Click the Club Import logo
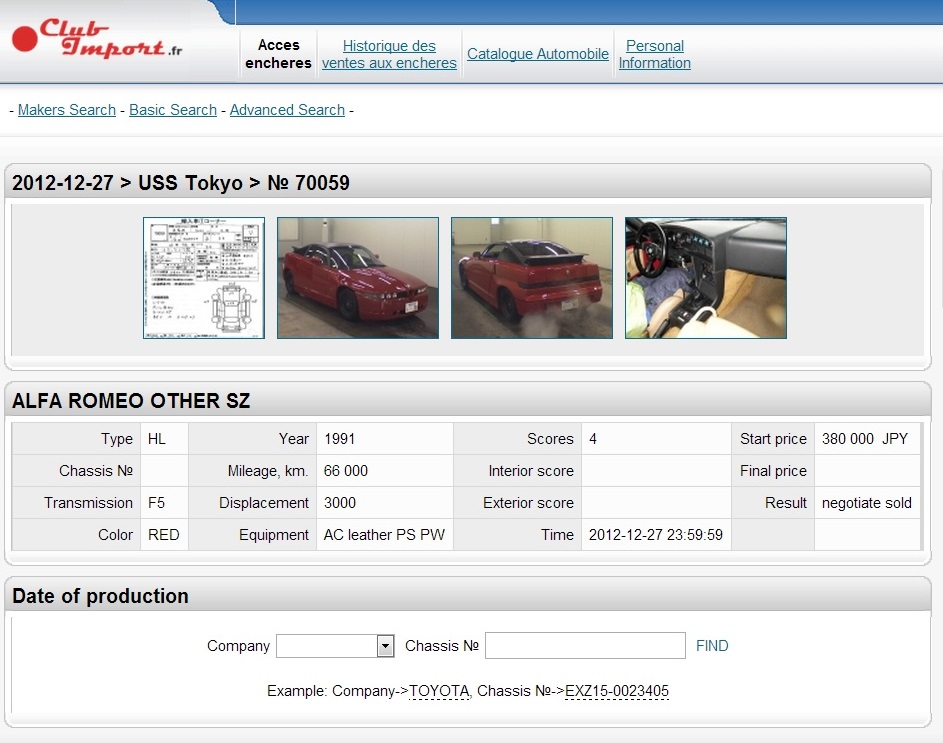Image resolution: width=943 pixels, height=743 pixels. coord(97,40)
